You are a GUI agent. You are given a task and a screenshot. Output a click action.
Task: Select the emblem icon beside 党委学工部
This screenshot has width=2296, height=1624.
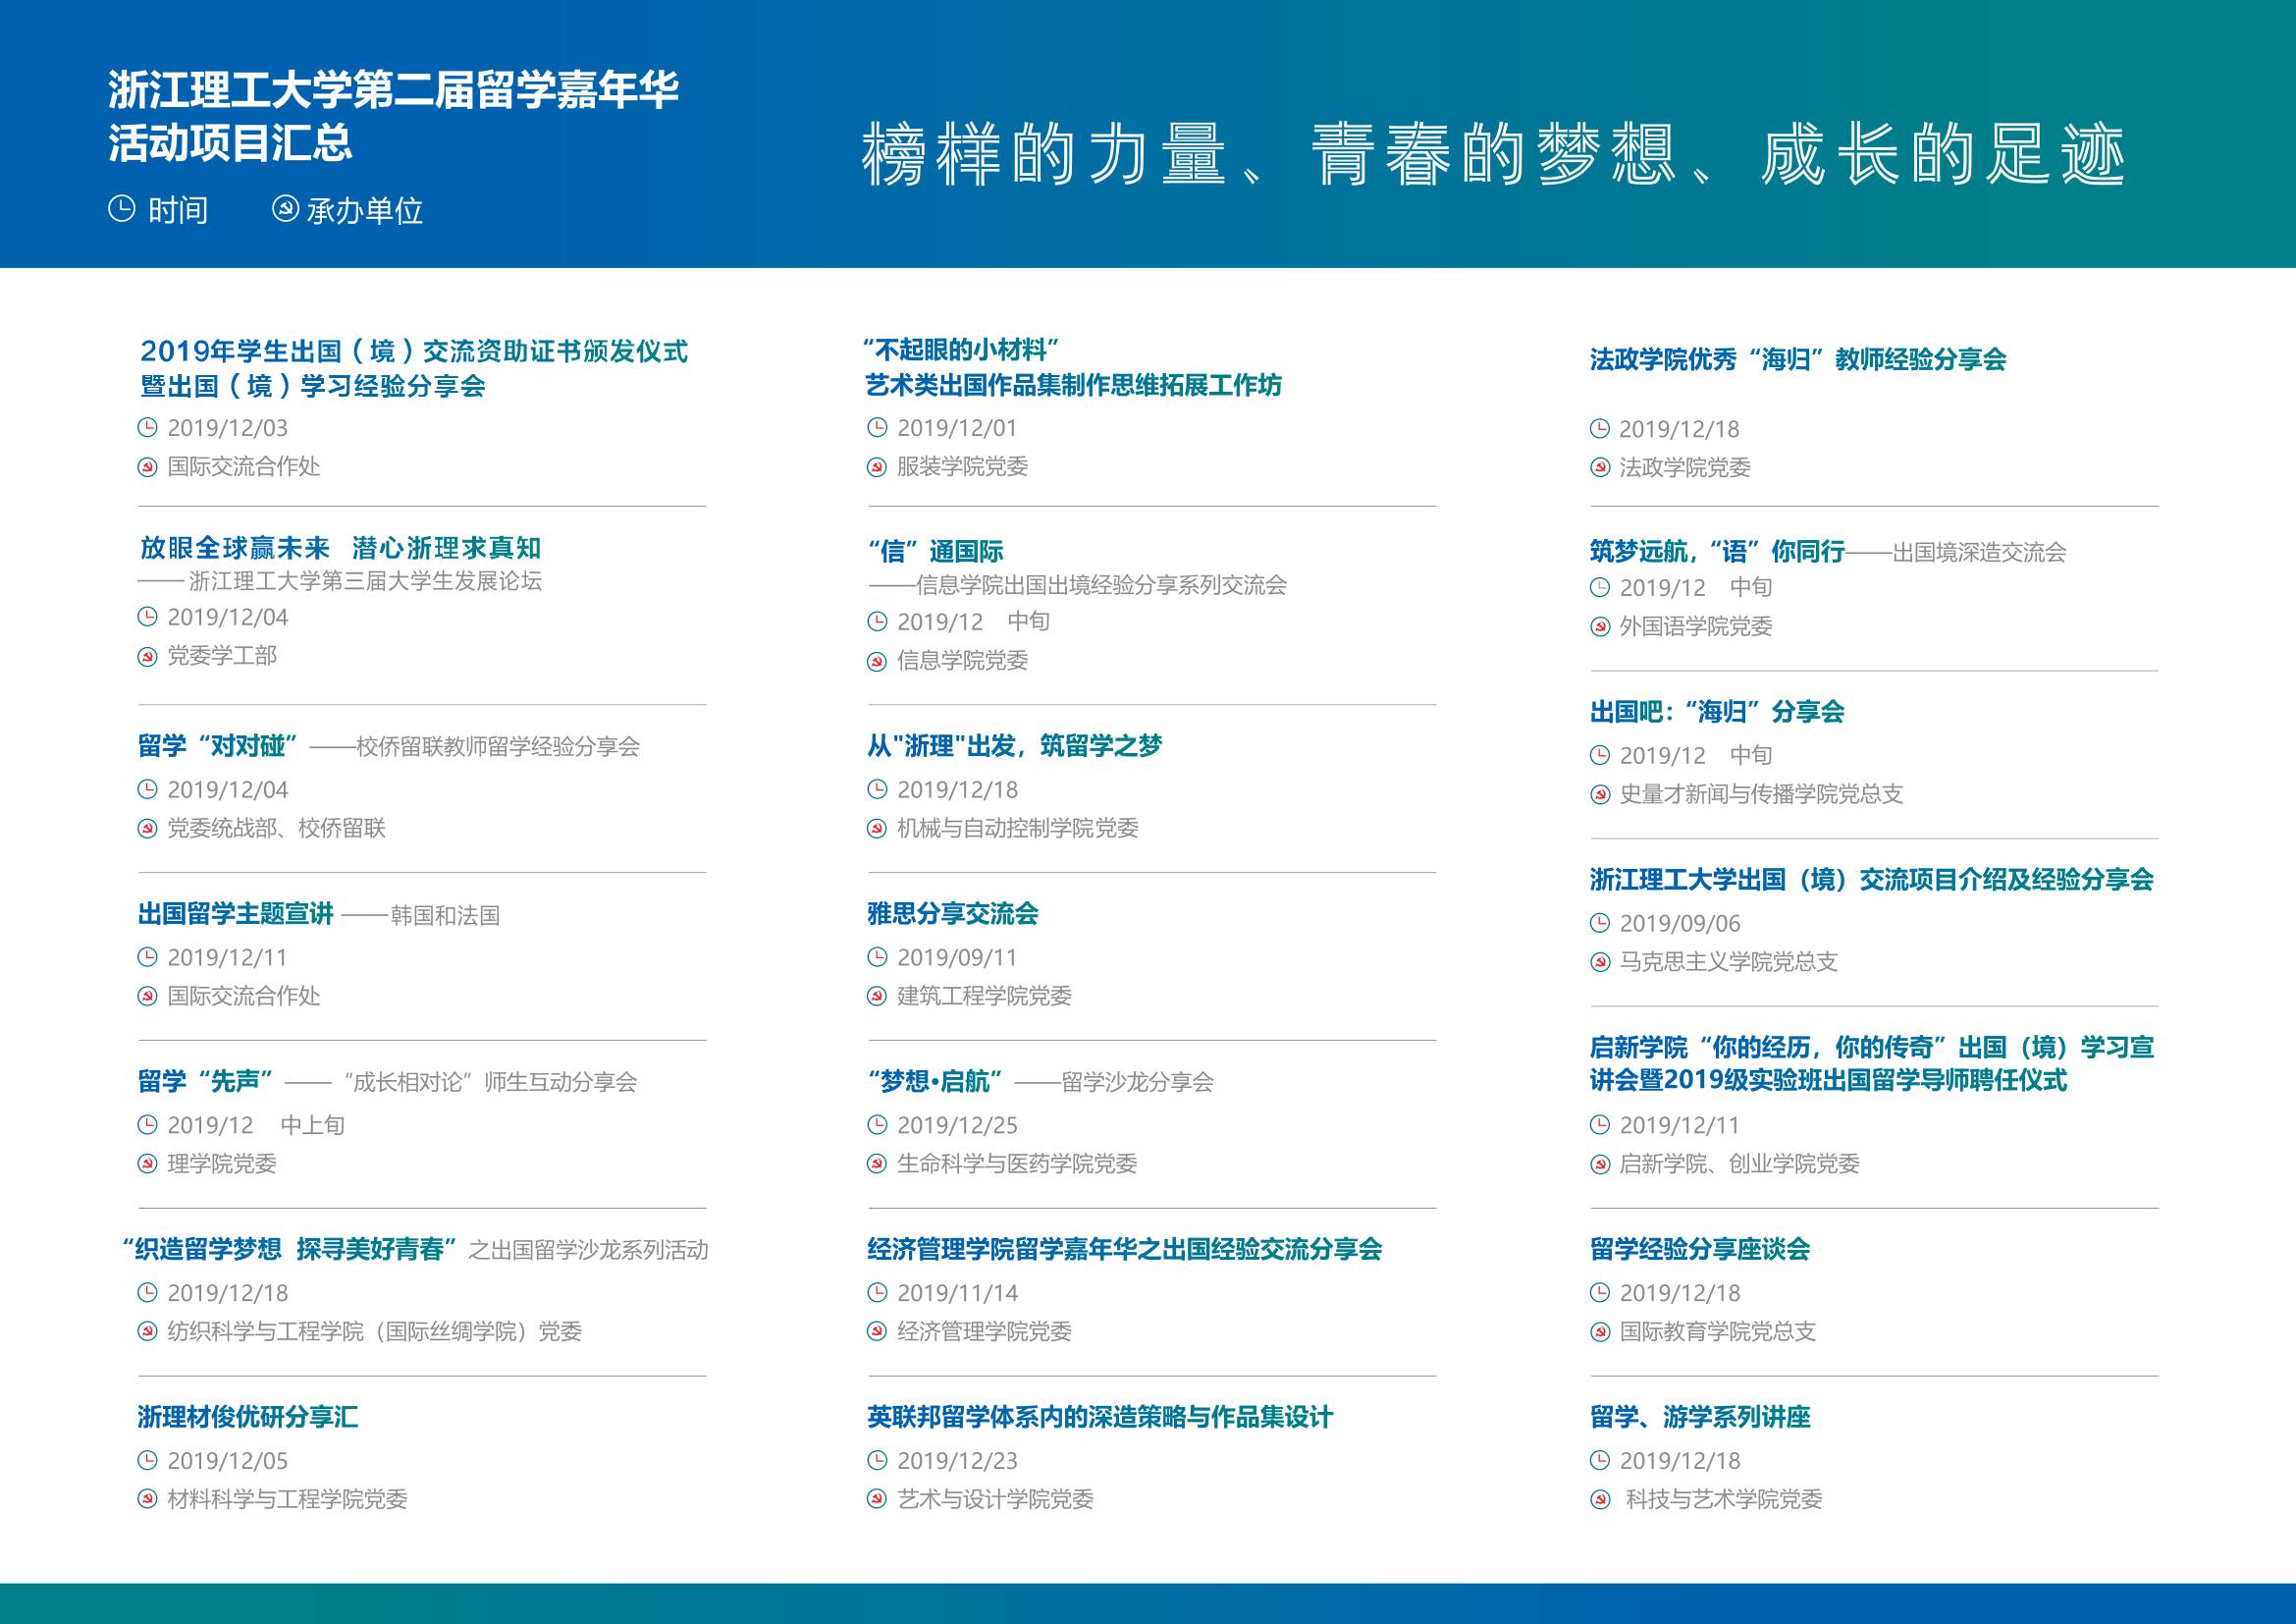click(147, 657)
